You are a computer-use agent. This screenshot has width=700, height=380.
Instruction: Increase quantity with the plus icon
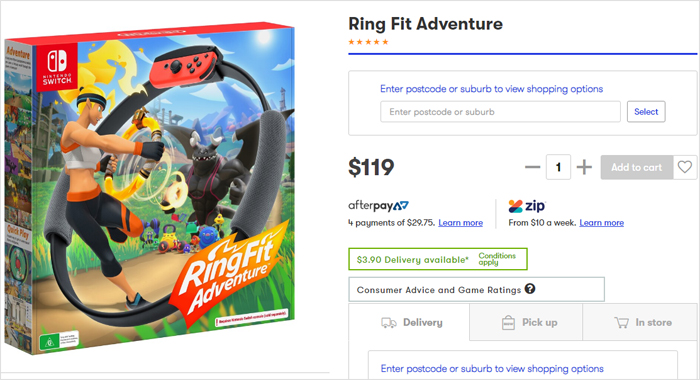coord(584,167)
